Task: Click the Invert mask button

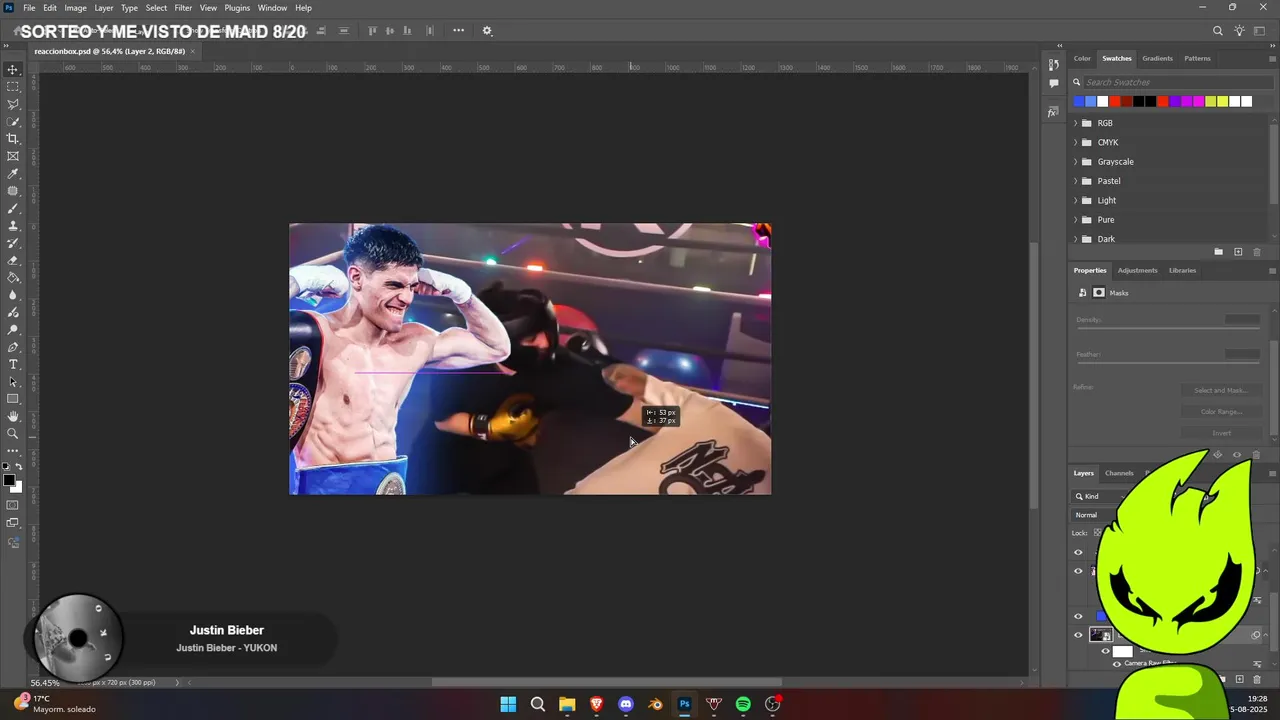Action: [x=1221, y=433]
